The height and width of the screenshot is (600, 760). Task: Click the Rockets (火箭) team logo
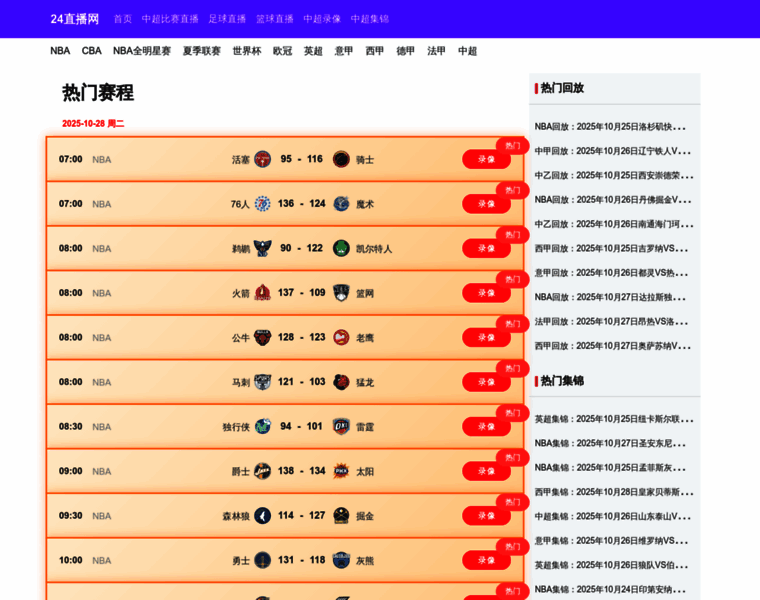tap(262, 293)
